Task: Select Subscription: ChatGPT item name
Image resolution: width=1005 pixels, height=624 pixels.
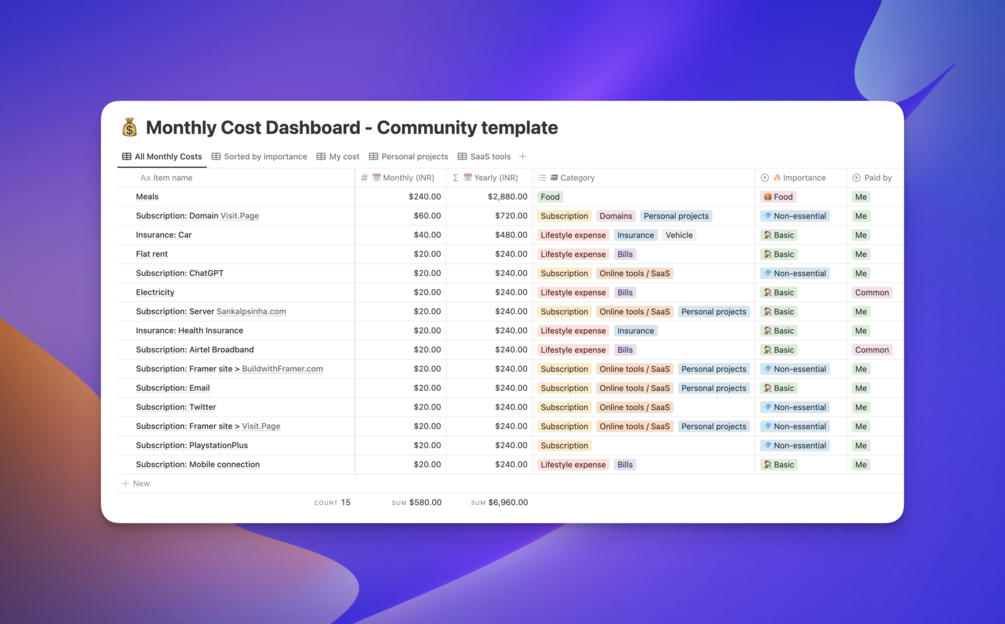Action: [x=179, y=273]
